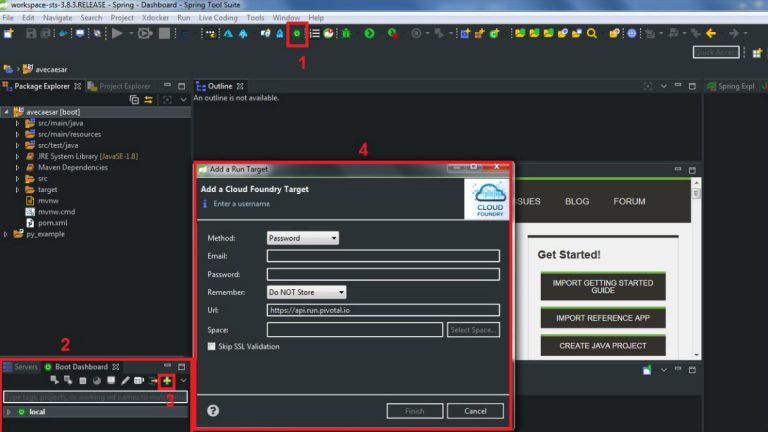This screenshot has width=768, height=432.
Task: Expand the src/main/java folder
Action: (x=18, y=123)
